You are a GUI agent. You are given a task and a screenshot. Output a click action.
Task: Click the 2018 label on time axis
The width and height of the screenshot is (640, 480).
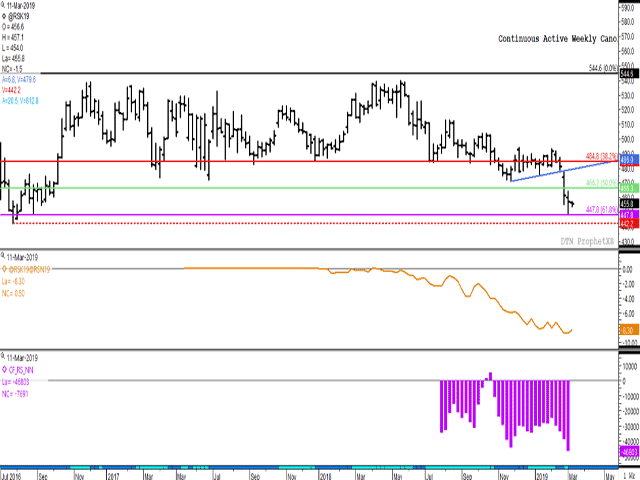click(x=325, y=476)
